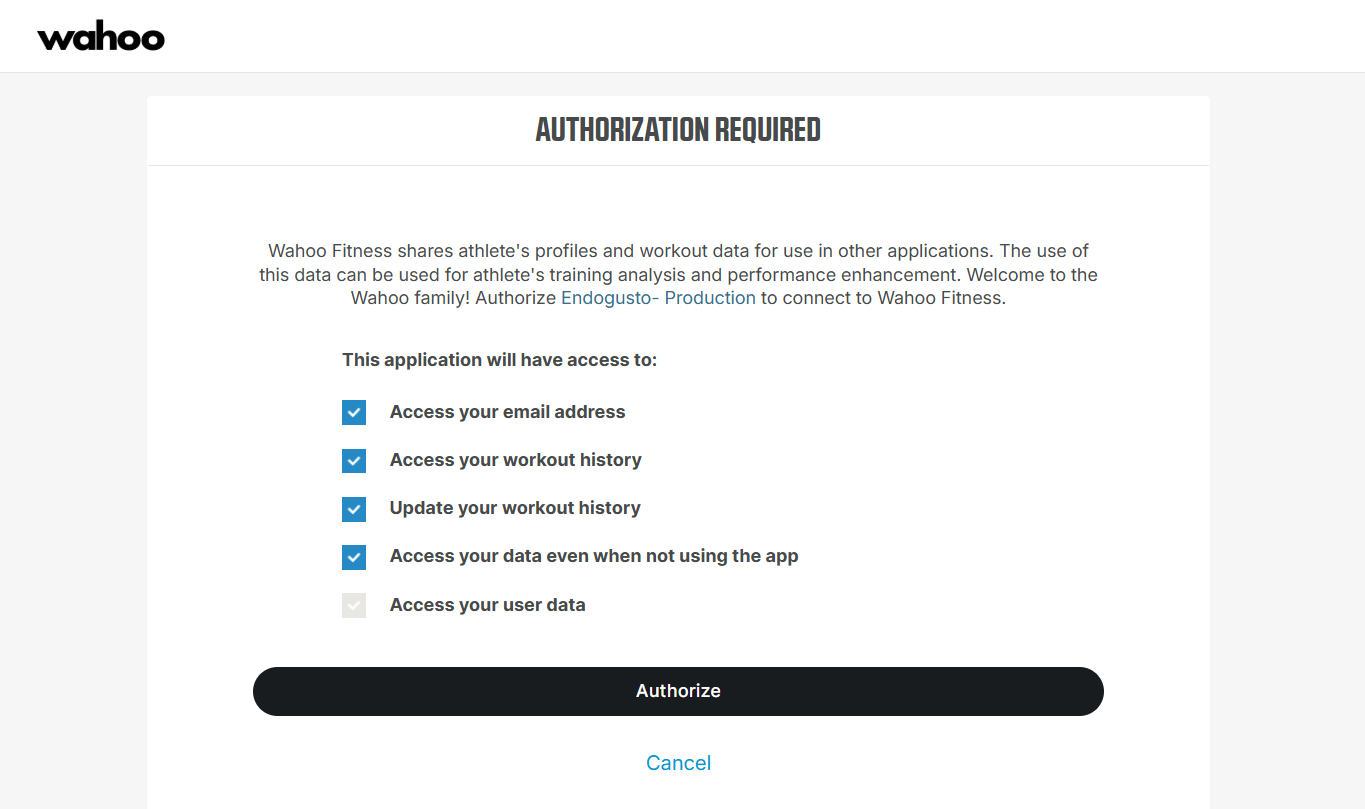Click the Wahoo logo

coord(101,38)
